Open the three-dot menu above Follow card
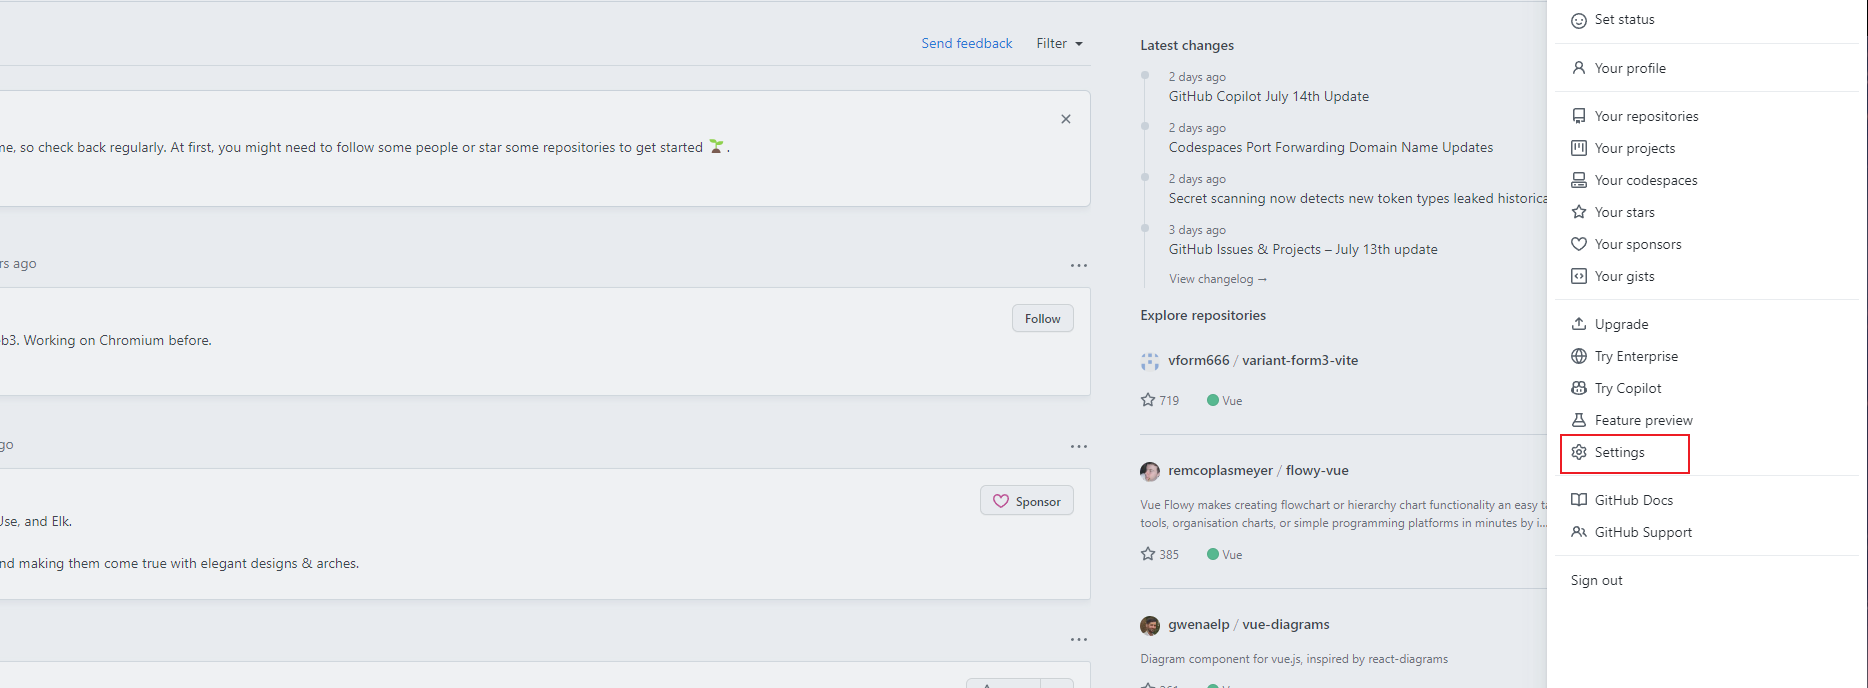Viewport: 1868px width, 688px height. point(1078,266)
